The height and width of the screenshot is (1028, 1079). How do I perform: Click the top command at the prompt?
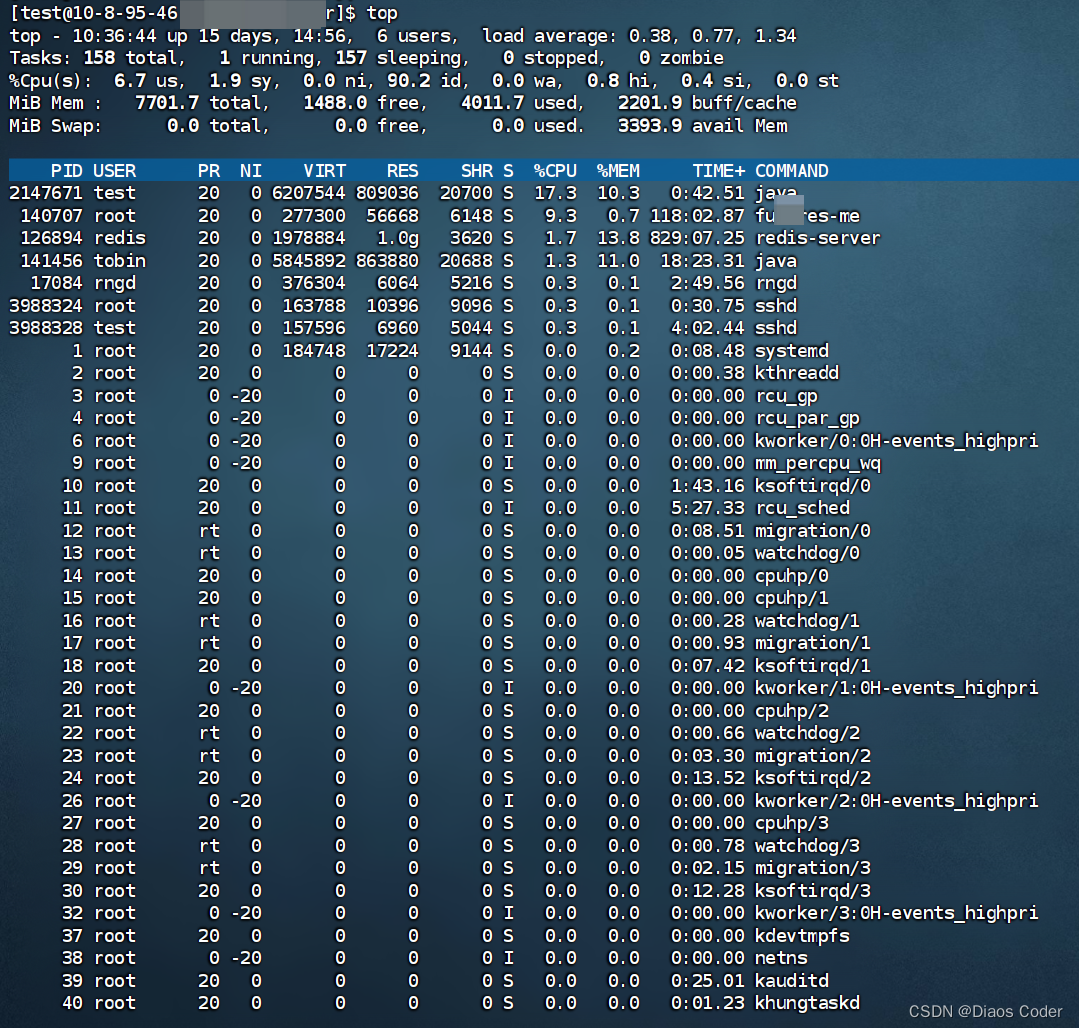click(x=382, y=13)
